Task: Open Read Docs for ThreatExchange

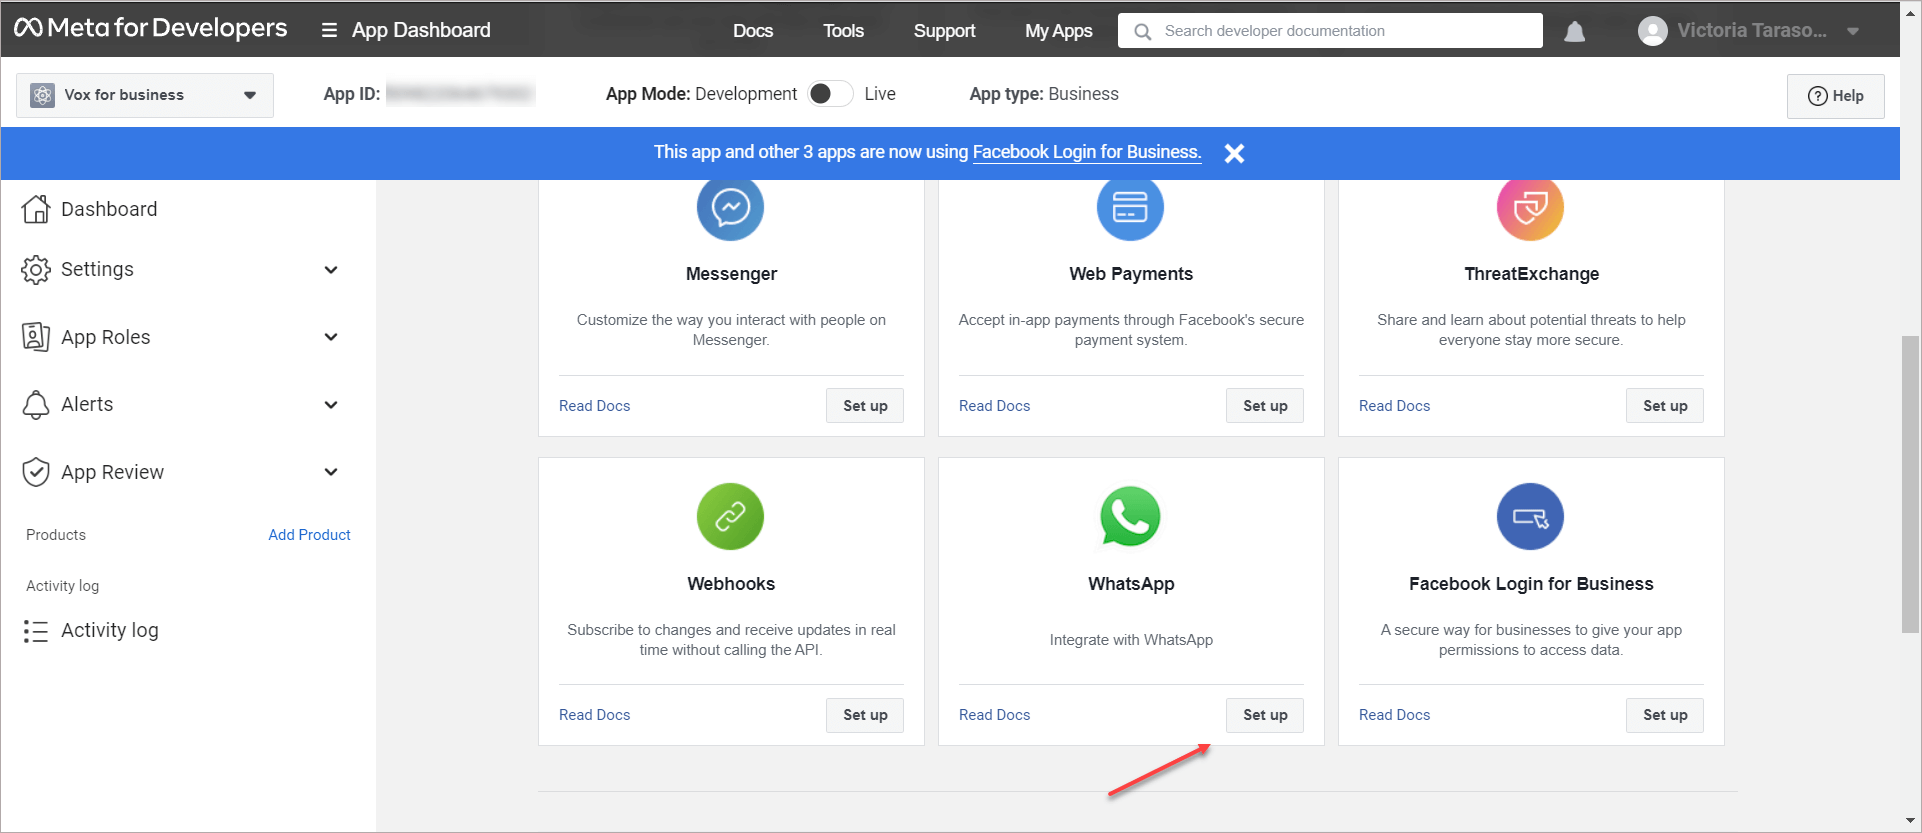Action: (x=1395, y=406)
